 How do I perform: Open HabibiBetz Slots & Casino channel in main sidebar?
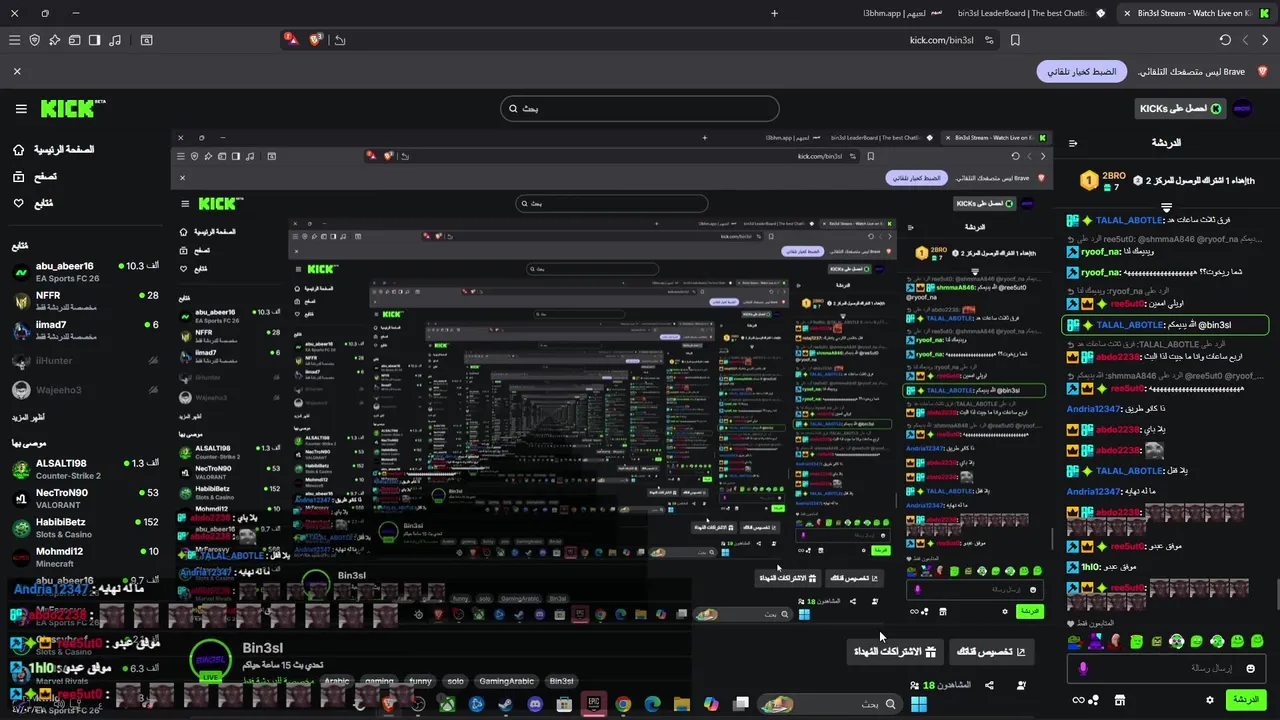tap(84, 528)
